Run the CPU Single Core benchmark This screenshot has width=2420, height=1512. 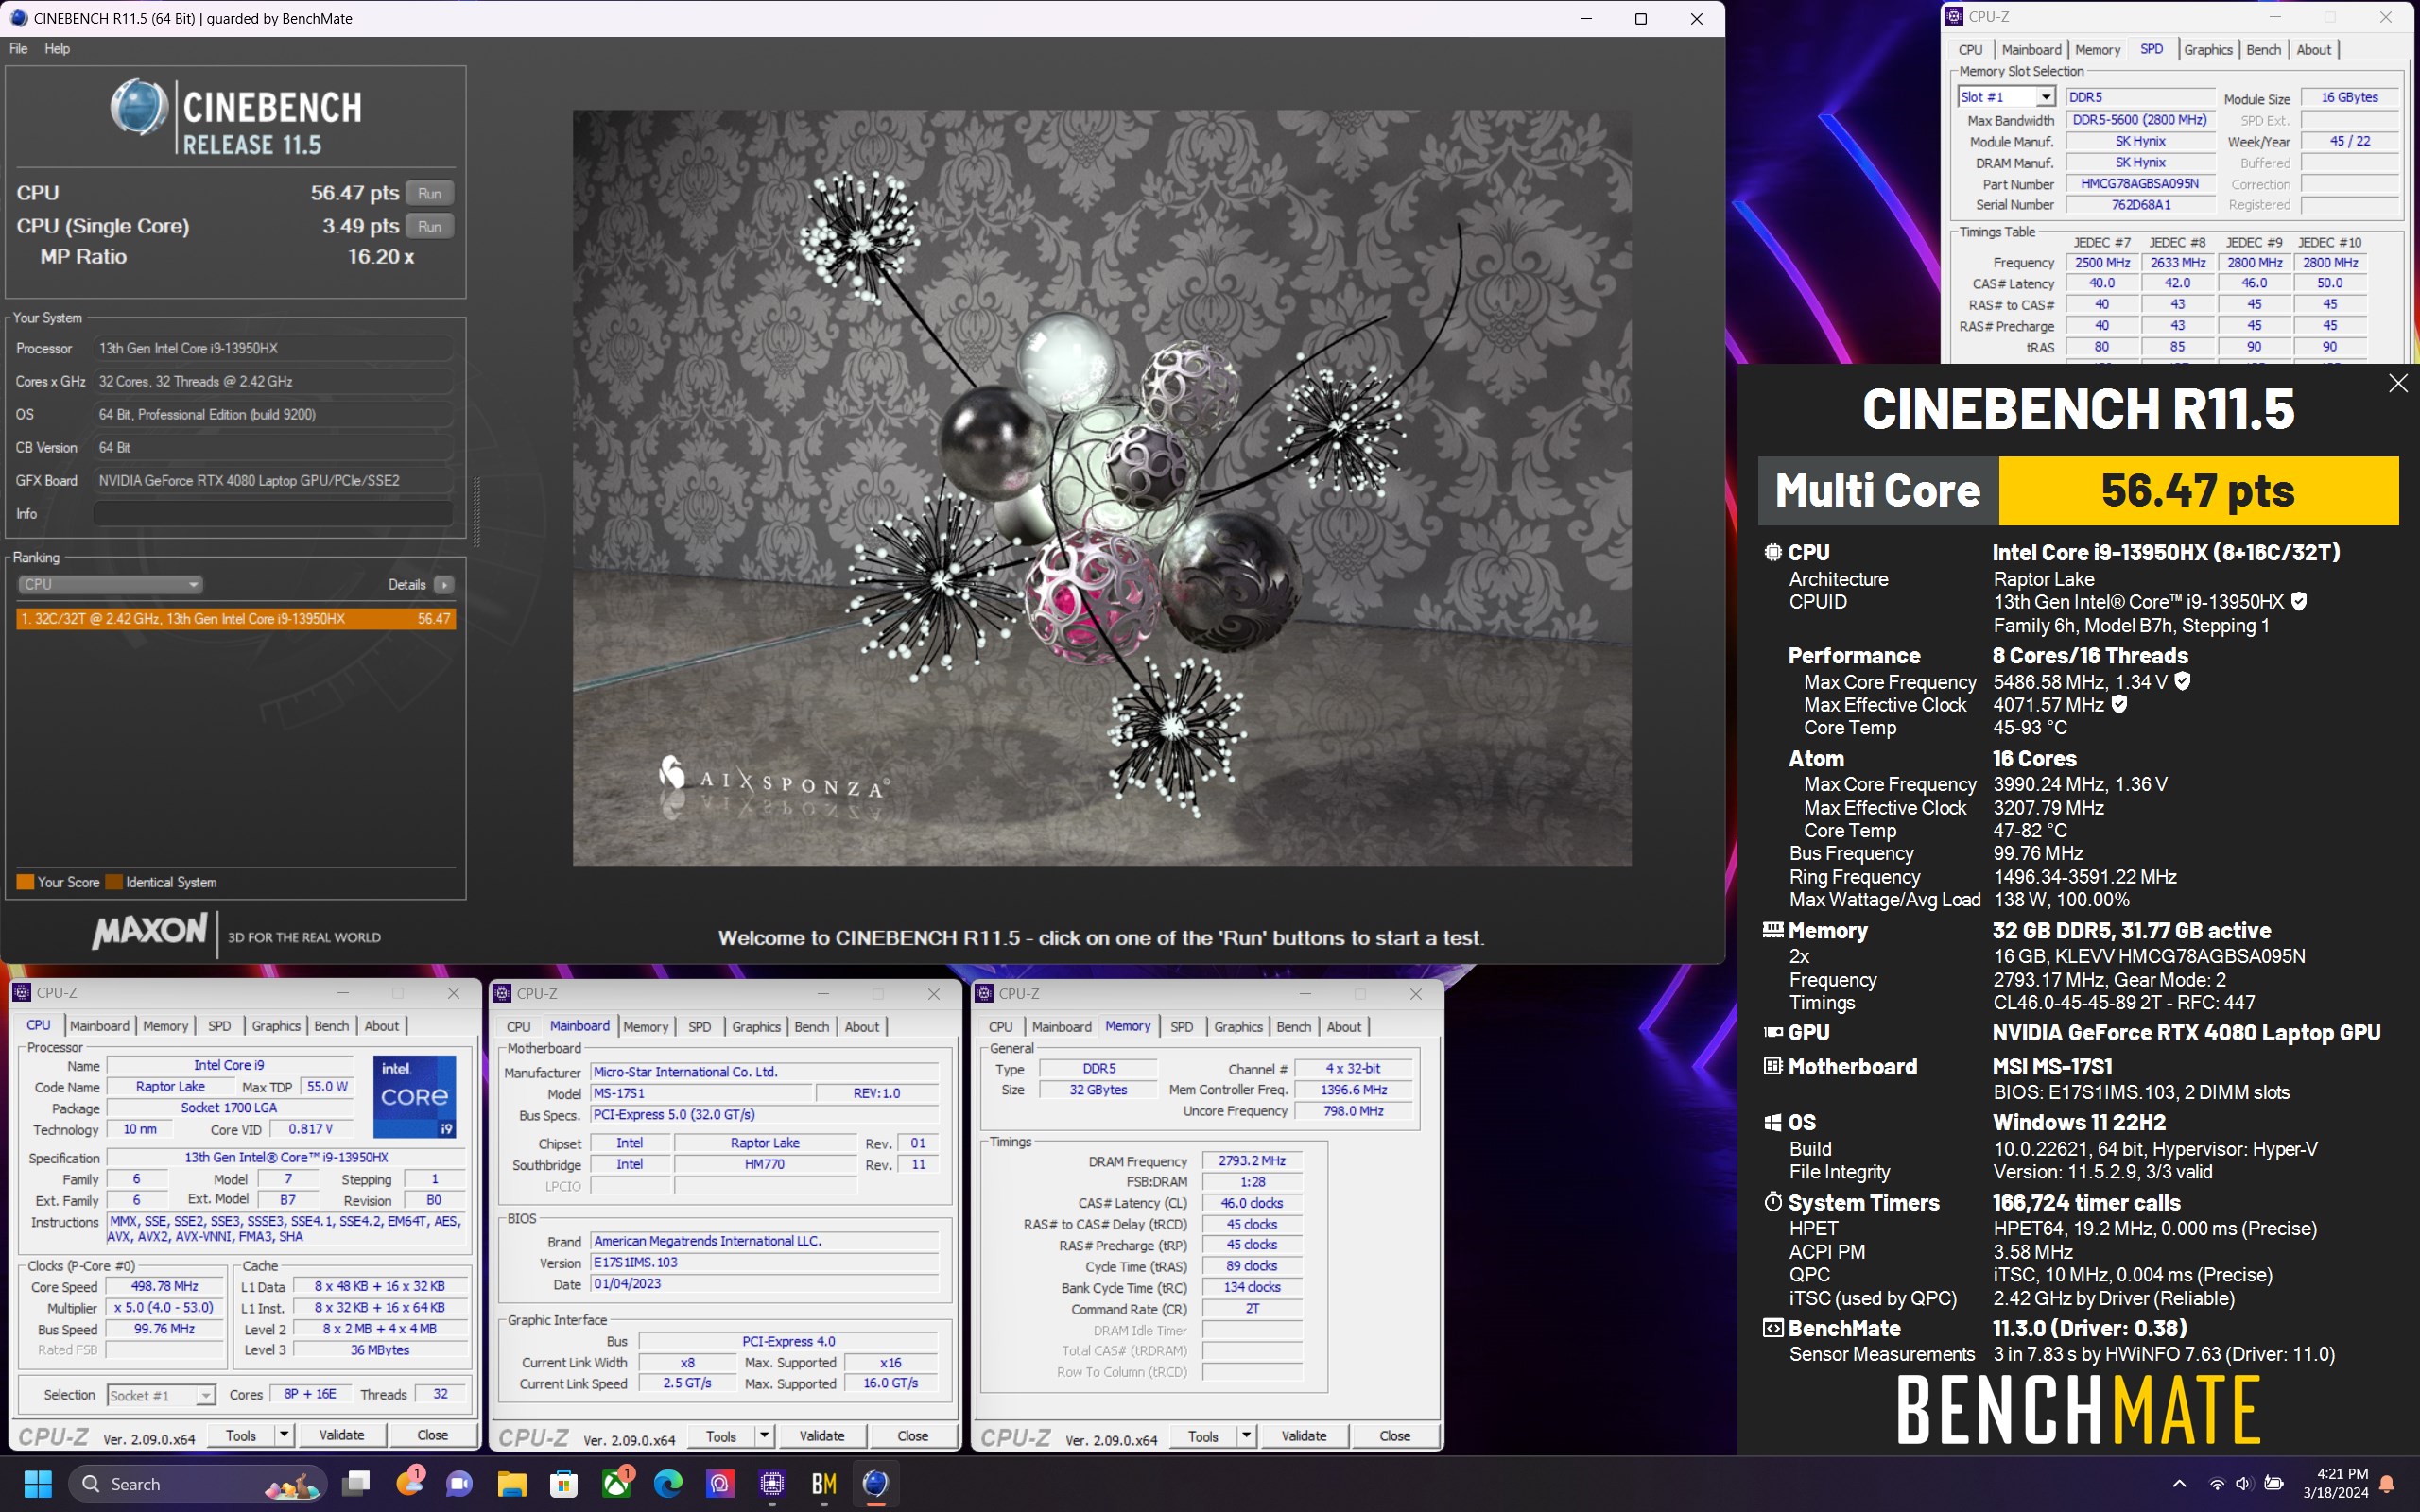click(x=430, y=227)
